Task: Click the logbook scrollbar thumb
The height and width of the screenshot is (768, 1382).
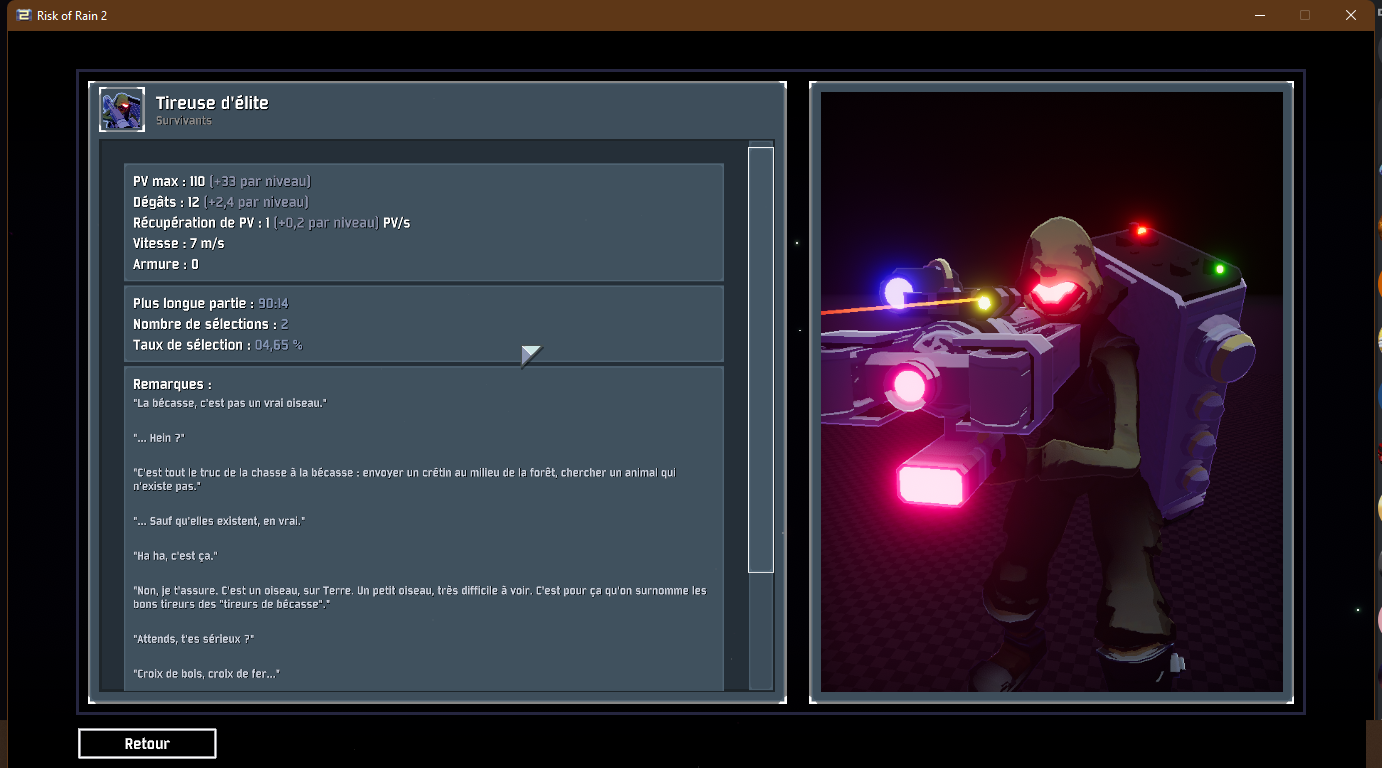Action: [761, 359]
